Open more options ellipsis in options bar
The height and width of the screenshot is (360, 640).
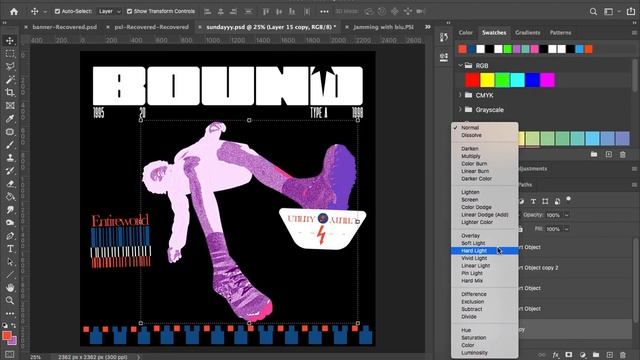(324, 11)
